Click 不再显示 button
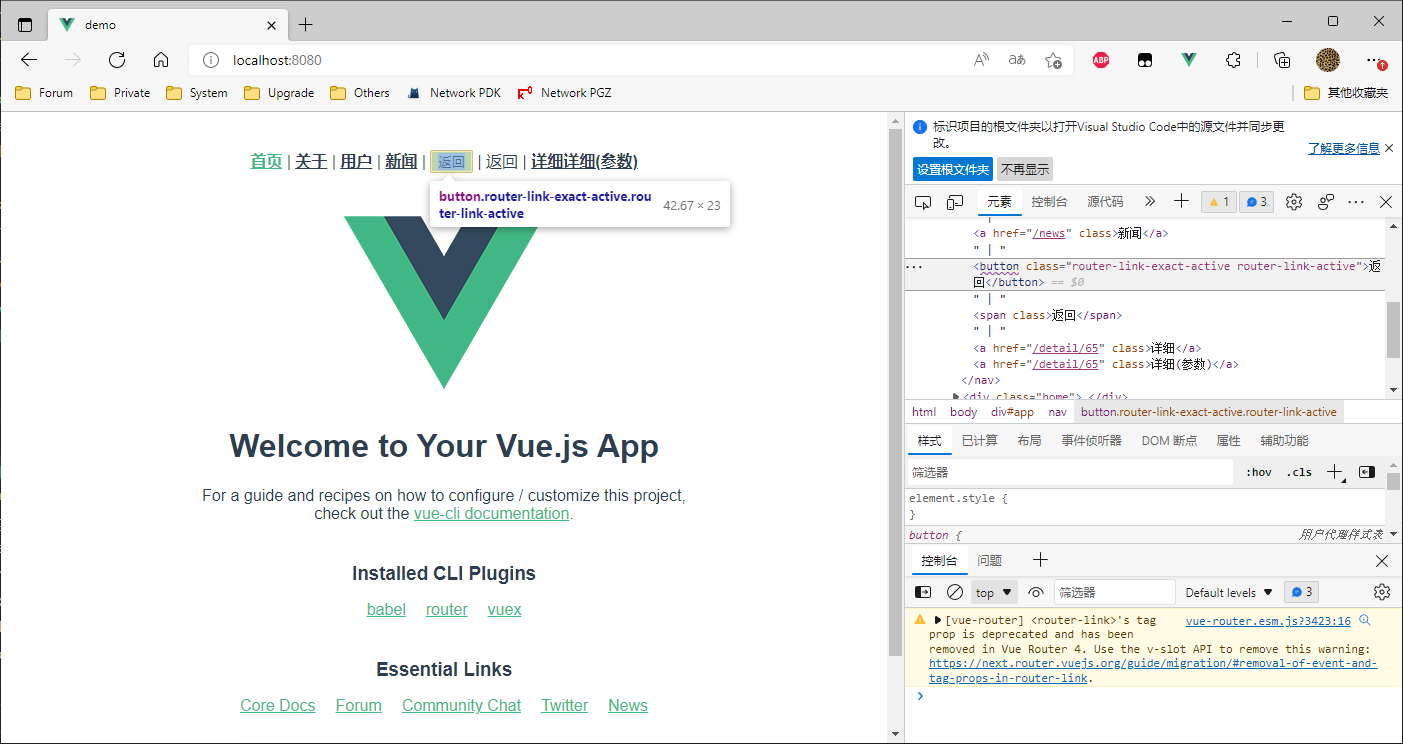 coord(1025,169)
